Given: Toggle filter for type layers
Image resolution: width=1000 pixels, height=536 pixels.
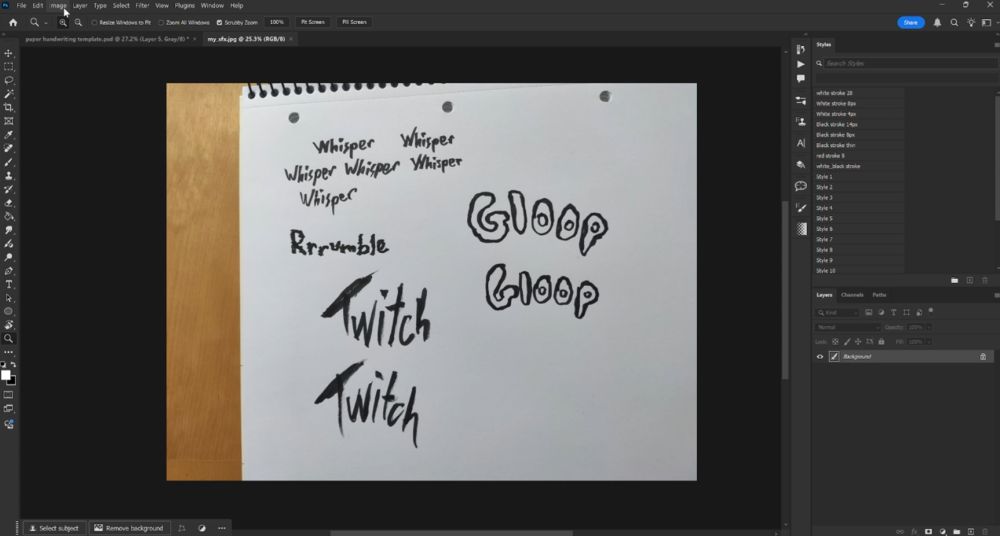Looking at the screenshot, I should 893,313.
